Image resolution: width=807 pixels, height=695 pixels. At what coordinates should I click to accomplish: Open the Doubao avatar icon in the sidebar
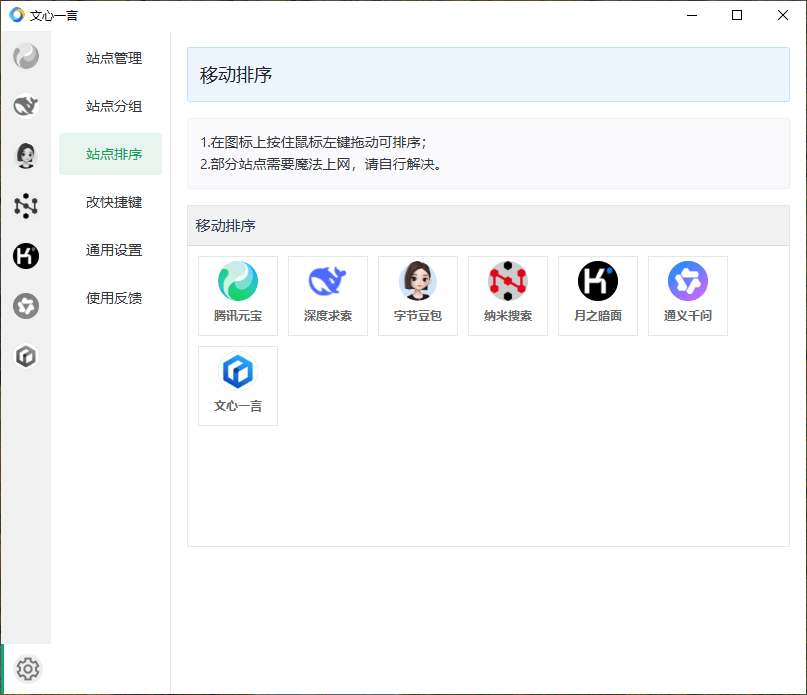26,156
